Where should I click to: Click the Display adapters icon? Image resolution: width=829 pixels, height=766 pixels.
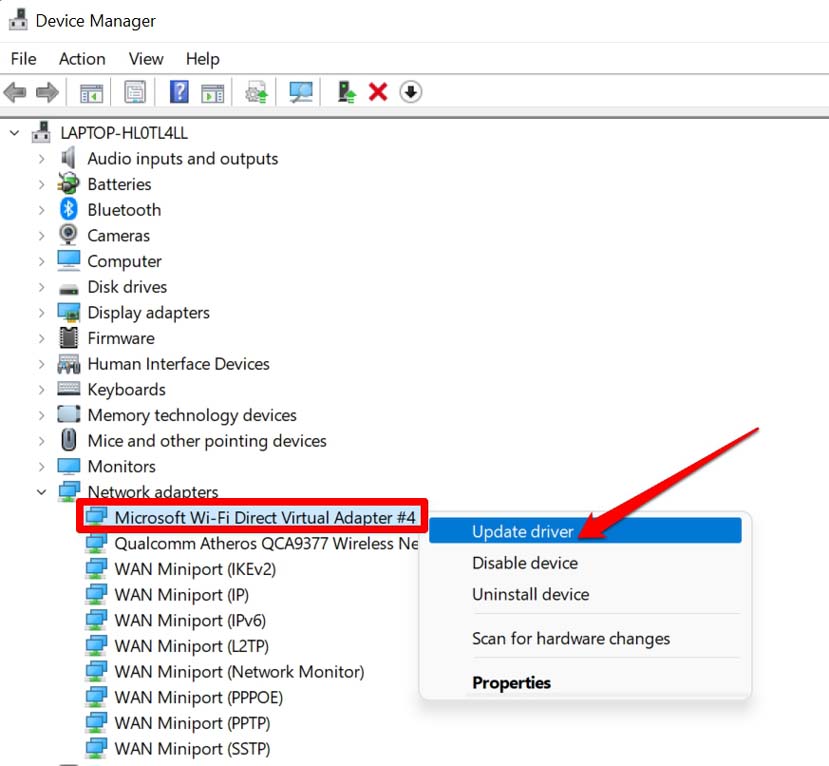(69, 312)
